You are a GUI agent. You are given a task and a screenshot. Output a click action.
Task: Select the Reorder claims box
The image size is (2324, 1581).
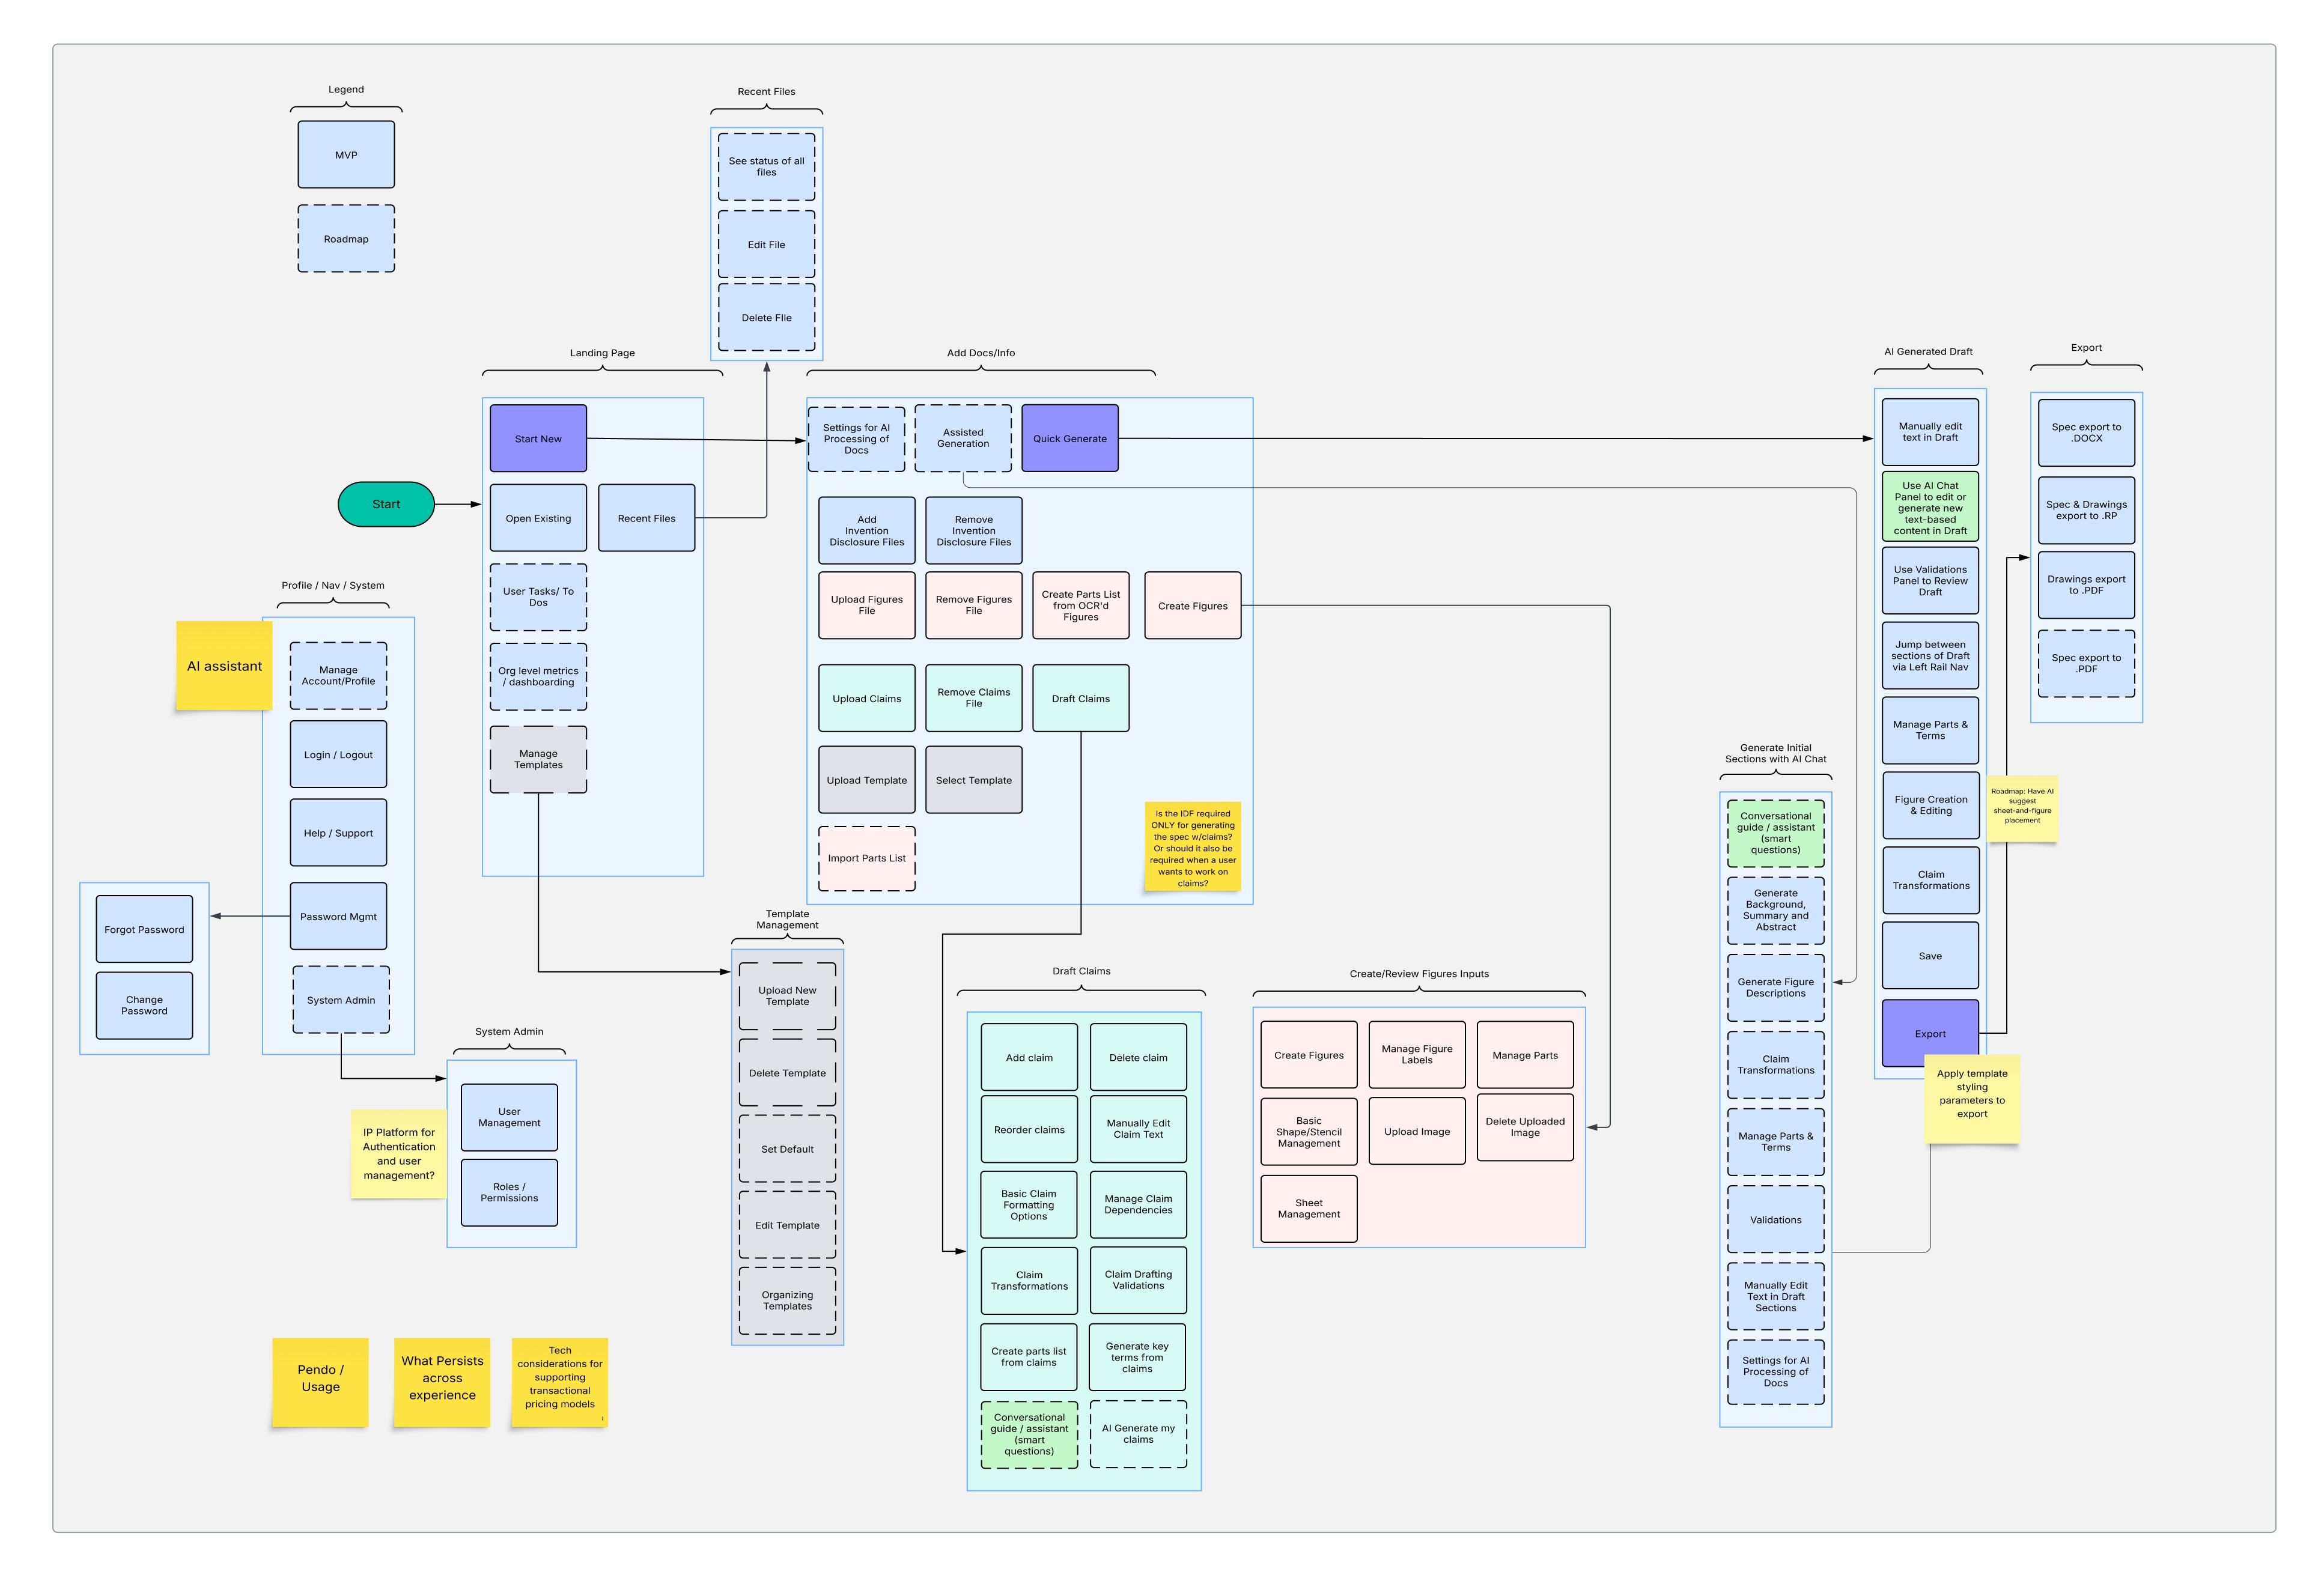click(x=1029, y=1130)
